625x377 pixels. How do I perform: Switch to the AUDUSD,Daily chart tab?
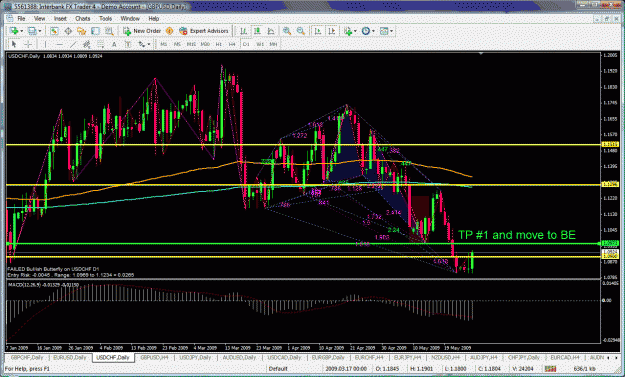click(x=239, y=357)
